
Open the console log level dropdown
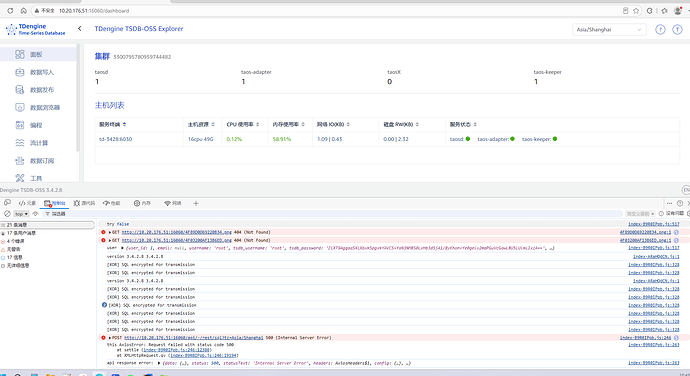(640, 214)
